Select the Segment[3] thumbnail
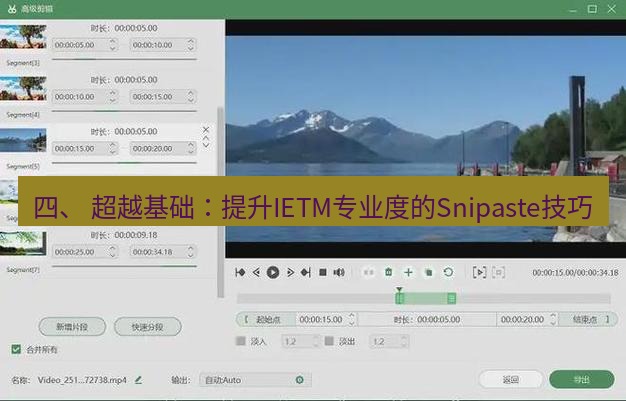The image size is (626, 401). click(23, 37)
